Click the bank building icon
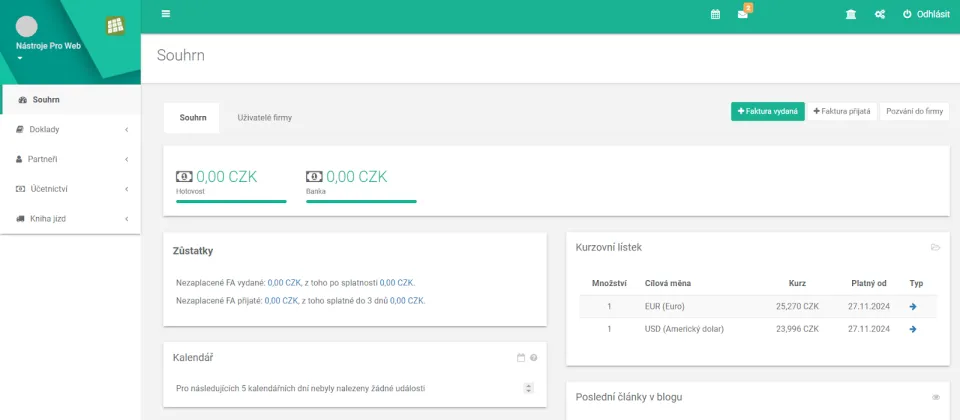The image size is (960, 420). pos(850,15)
